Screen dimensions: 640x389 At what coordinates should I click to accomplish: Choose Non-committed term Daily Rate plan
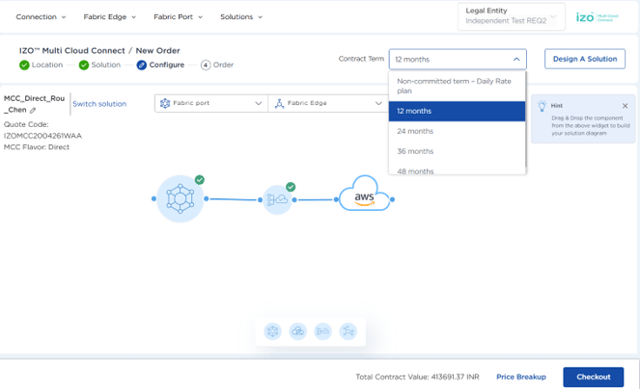point(457,86)
